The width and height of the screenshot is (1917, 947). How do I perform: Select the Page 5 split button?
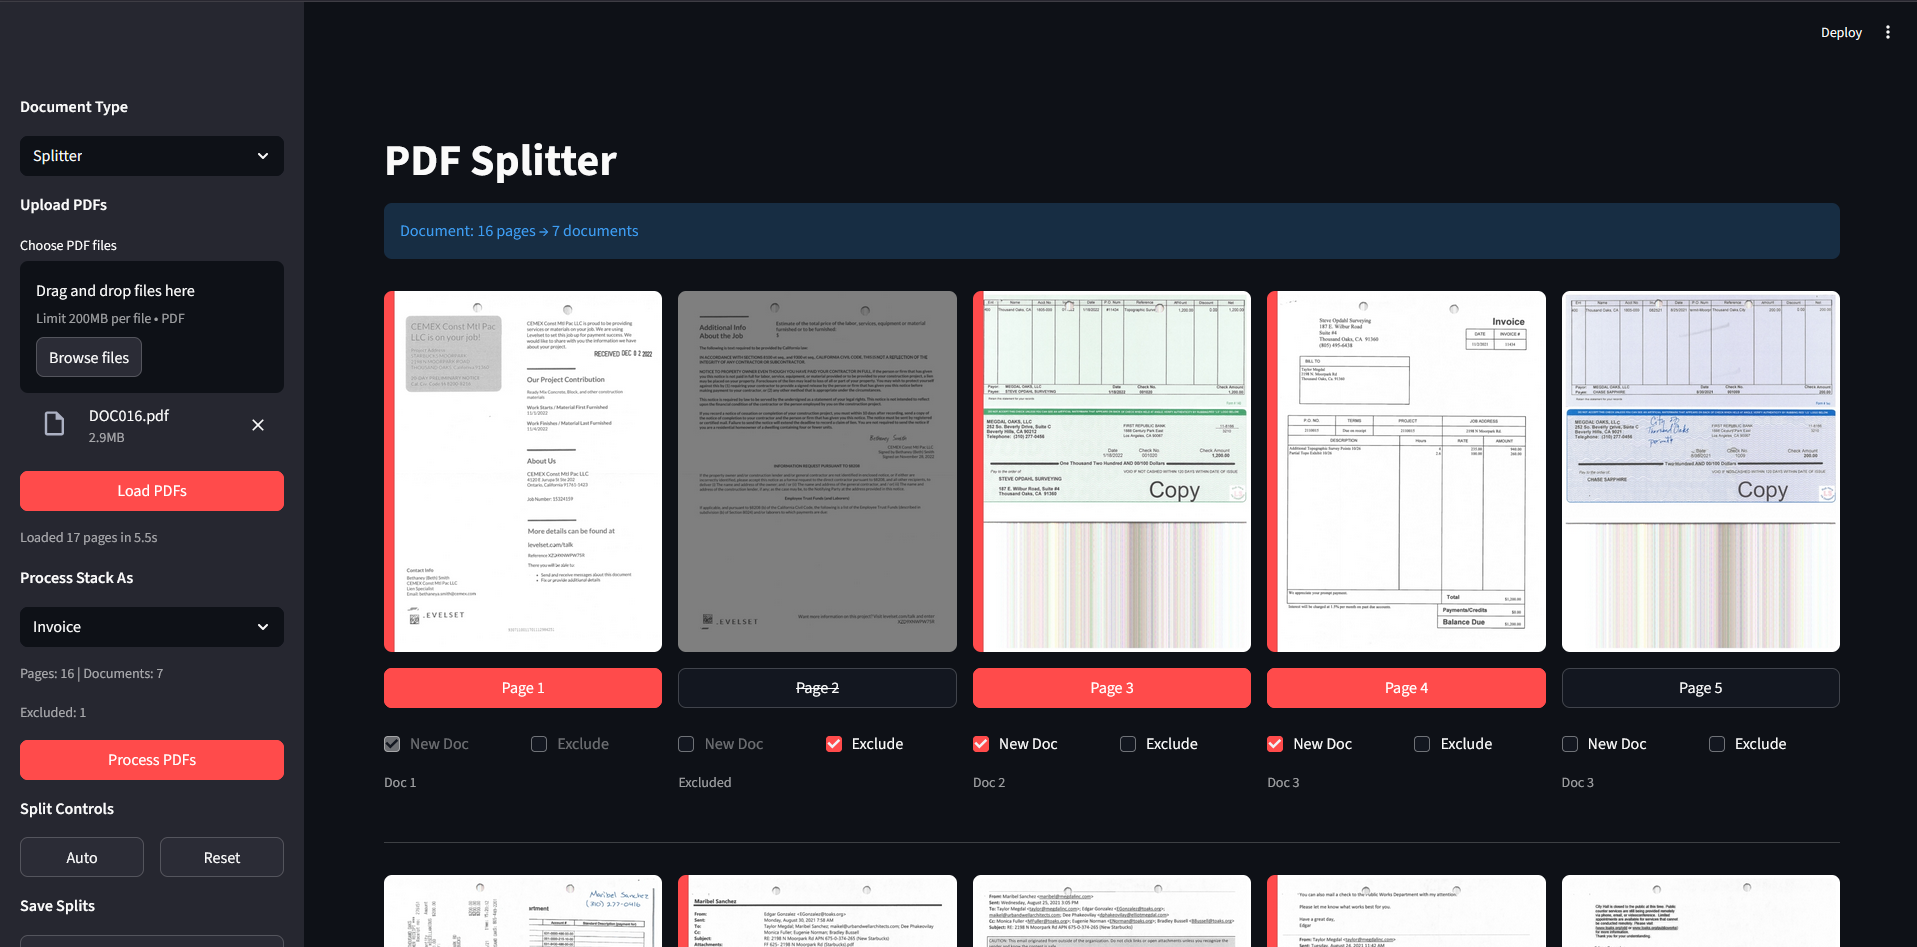point(1700,688)
